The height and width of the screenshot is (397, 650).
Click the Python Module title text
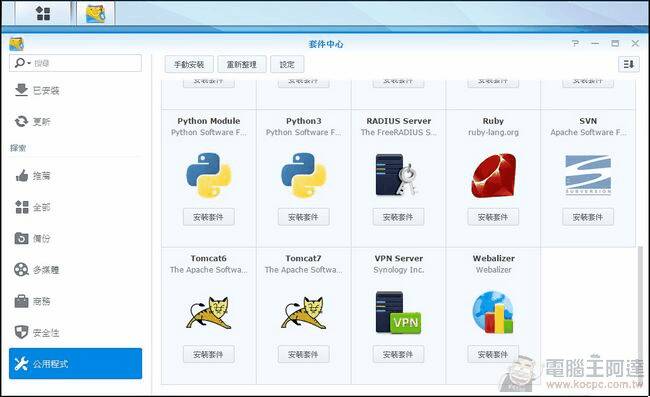click(x=209, y=121)
